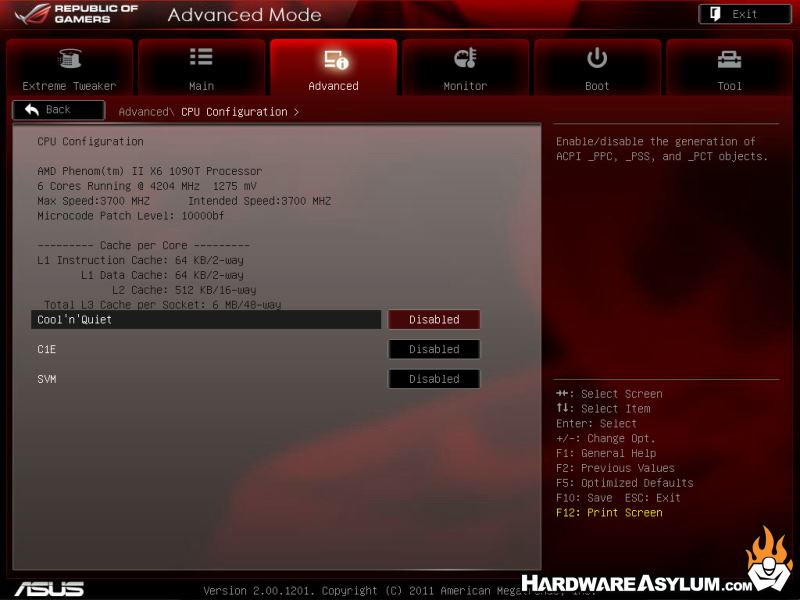
Task: Open the Extreme Tweaker tab
Action: click(69, 67)
